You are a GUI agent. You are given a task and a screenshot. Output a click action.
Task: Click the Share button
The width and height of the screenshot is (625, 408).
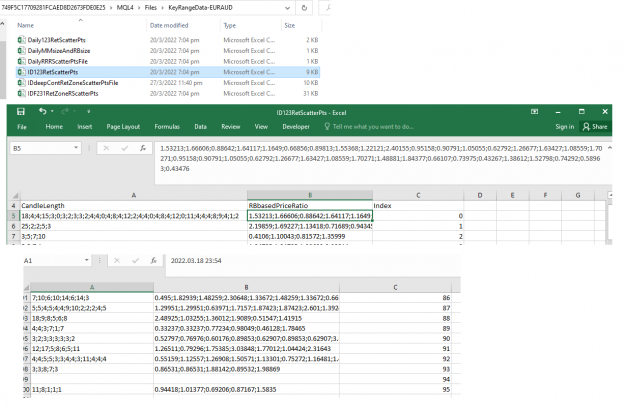(595, 127)
